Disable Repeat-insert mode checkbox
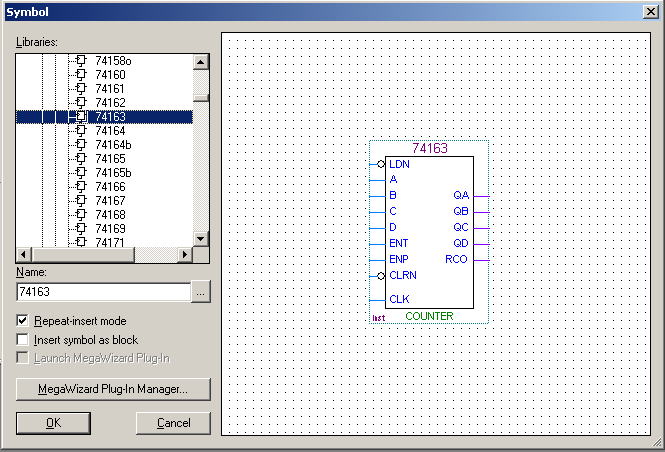 [22, 321]
